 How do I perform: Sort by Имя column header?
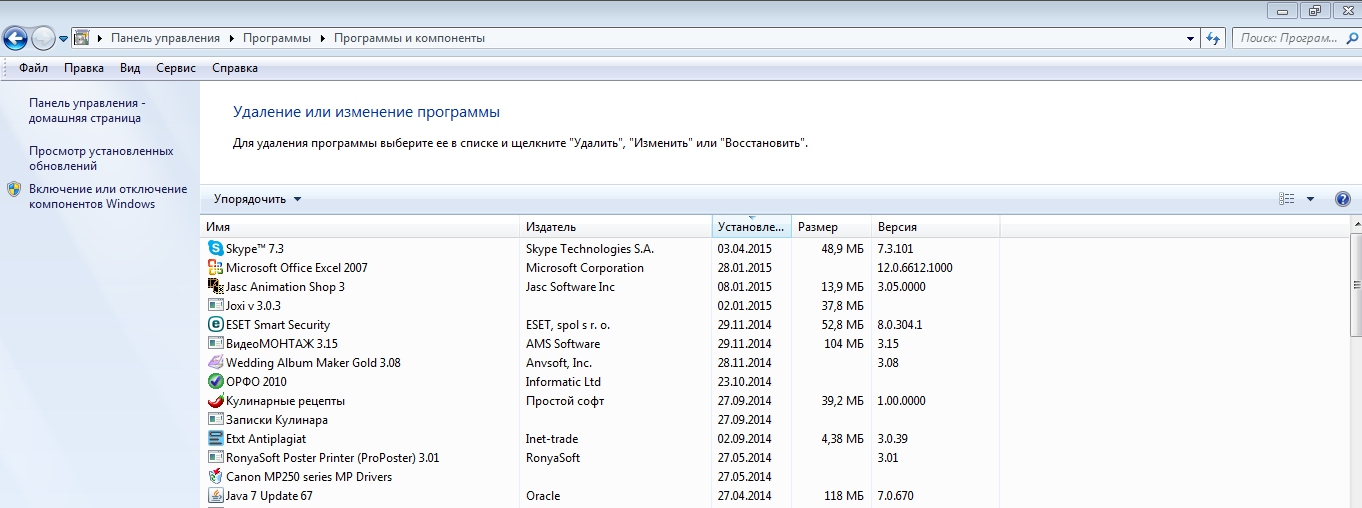pyautogui.click(x=361, y=227)
